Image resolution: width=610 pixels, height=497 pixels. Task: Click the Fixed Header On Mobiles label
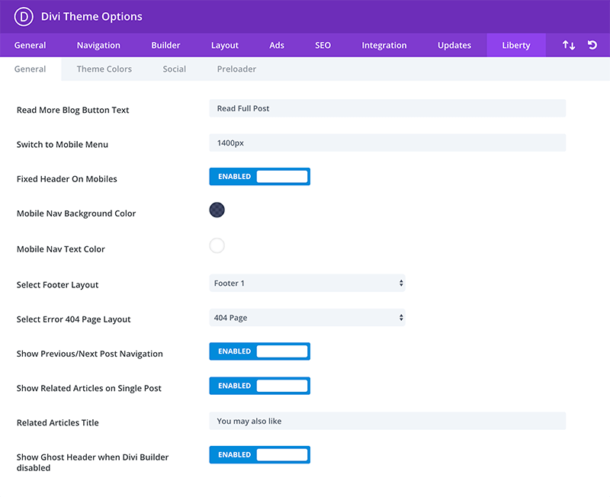point(67,179)
